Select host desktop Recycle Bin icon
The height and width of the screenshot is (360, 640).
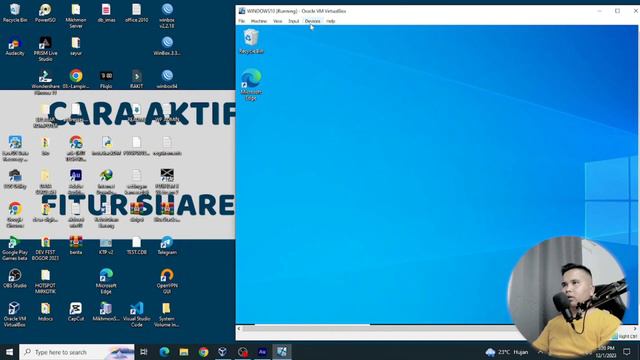tap(15, 13)
